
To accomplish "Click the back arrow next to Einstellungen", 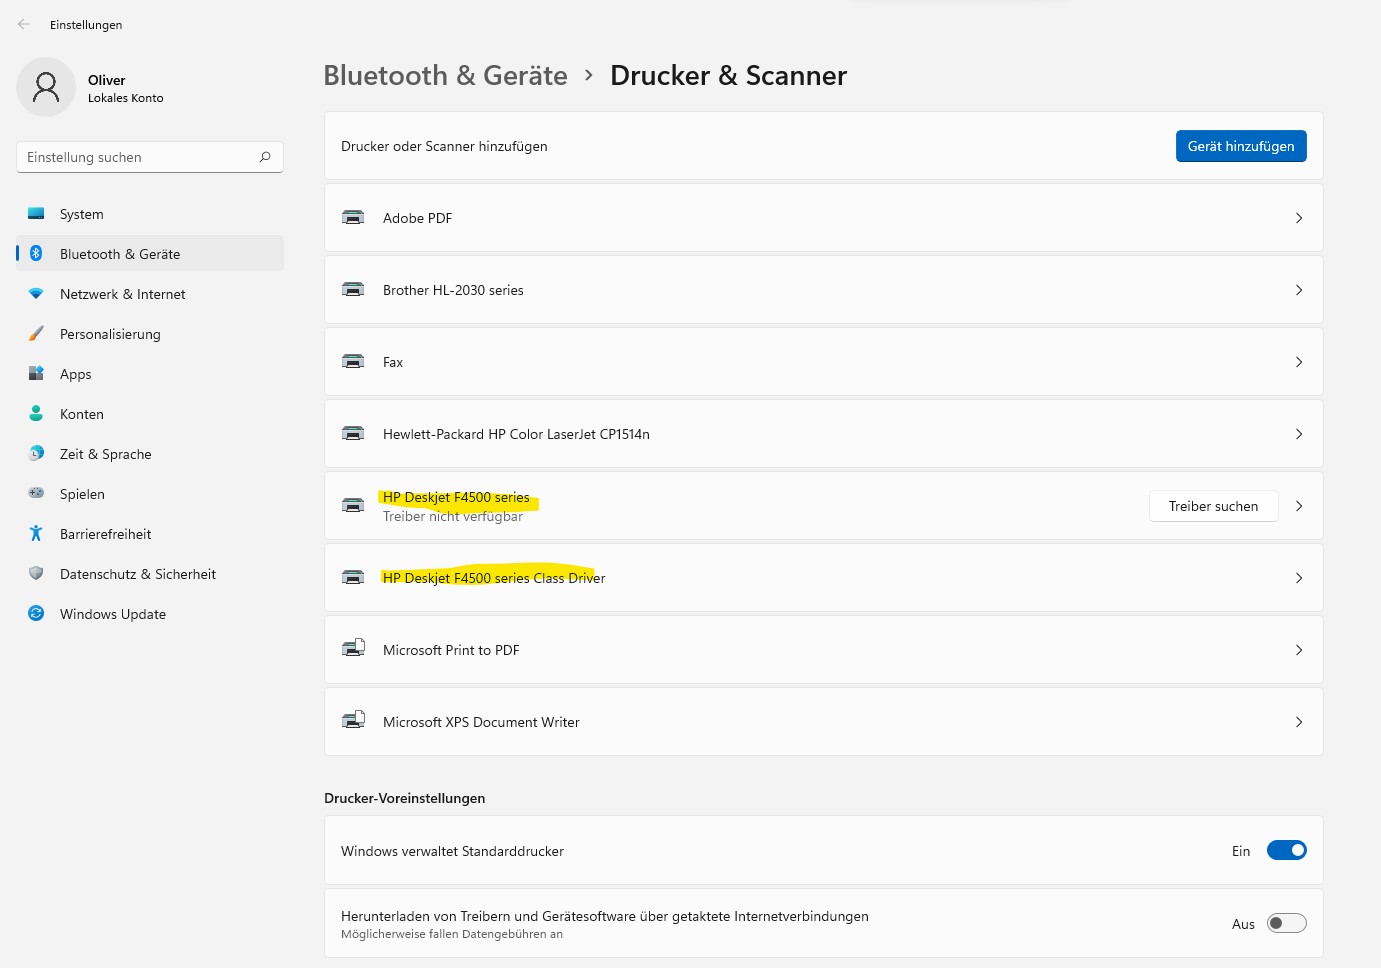I will point(24,24).
